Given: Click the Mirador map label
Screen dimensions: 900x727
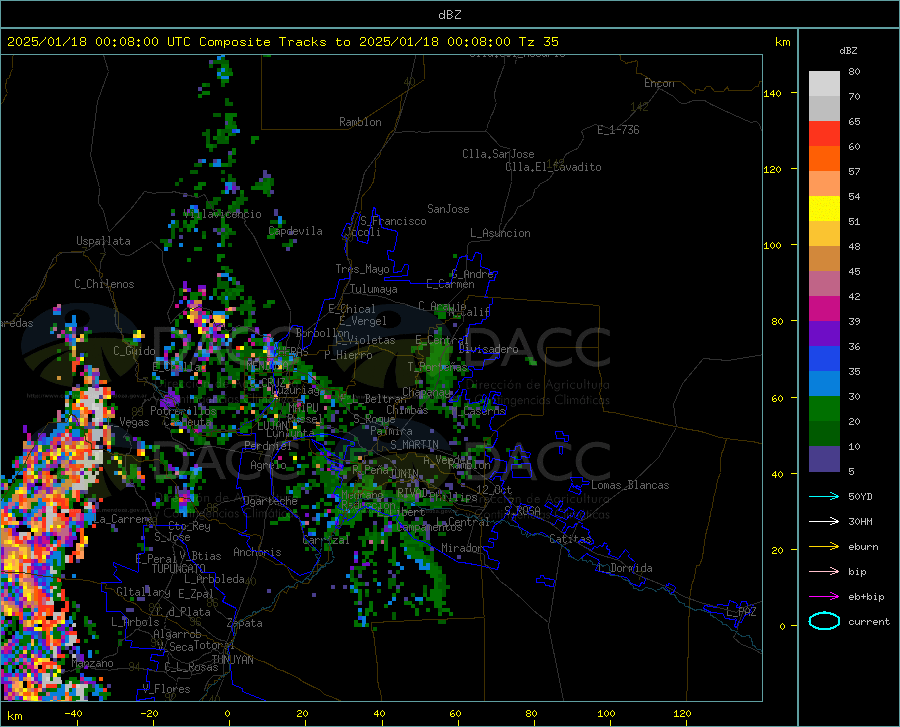Looking at the screenshot, I should [461, 548].
